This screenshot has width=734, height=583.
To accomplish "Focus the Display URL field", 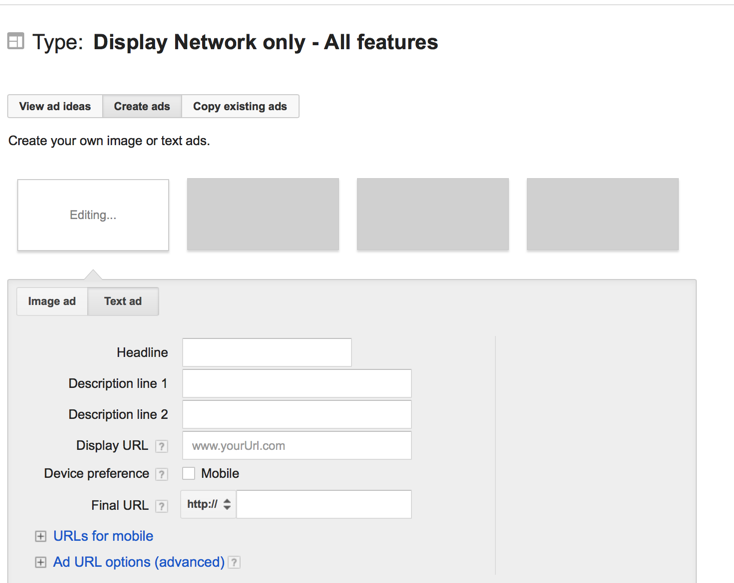I will 297,445.
